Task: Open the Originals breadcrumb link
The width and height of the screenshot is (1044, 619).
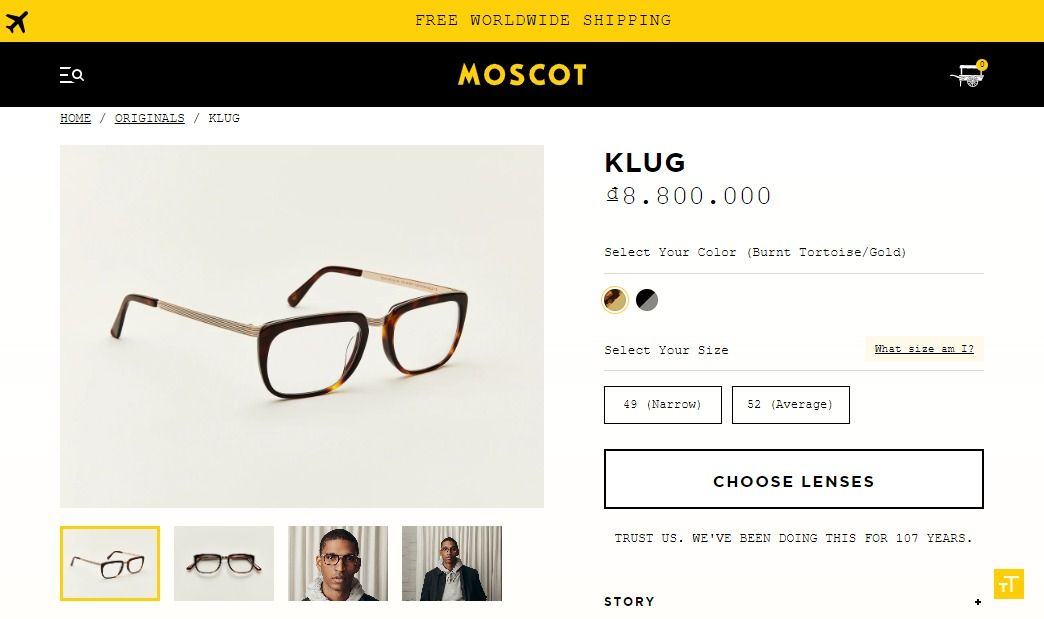Action: coord(149,118)
